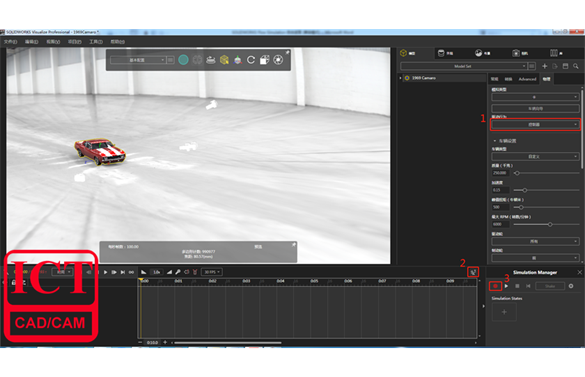The width and height of the screenshot is (585, 377).
Task: Switch to the Scenes palette tab (globe icon)
Action: pyautogui.click(x=483, y=53)
